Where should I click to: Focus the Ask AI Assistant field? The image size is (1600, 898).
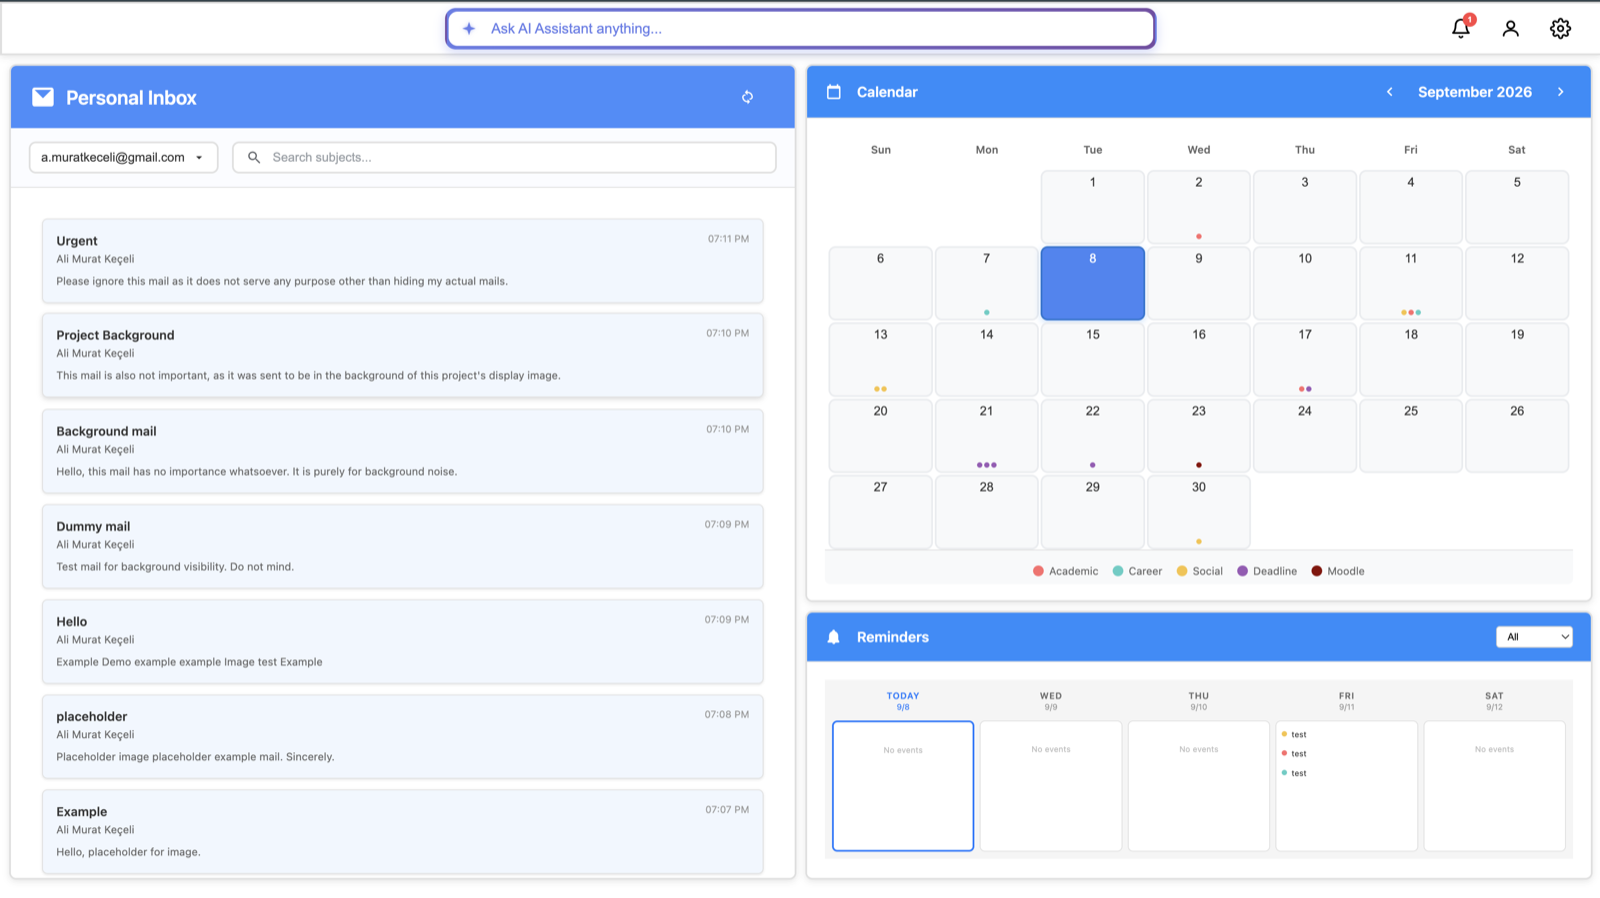800,28
